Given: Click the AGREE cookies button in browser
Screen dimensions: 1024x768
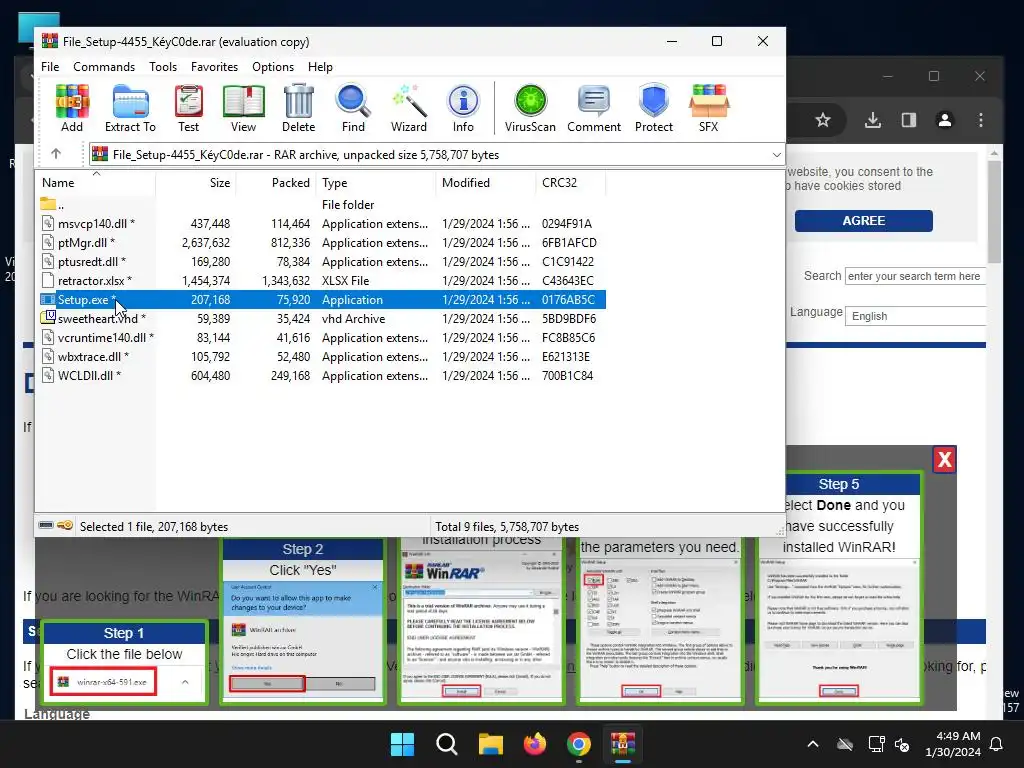Looking at the screenshot, I should [x=863, y=221].
